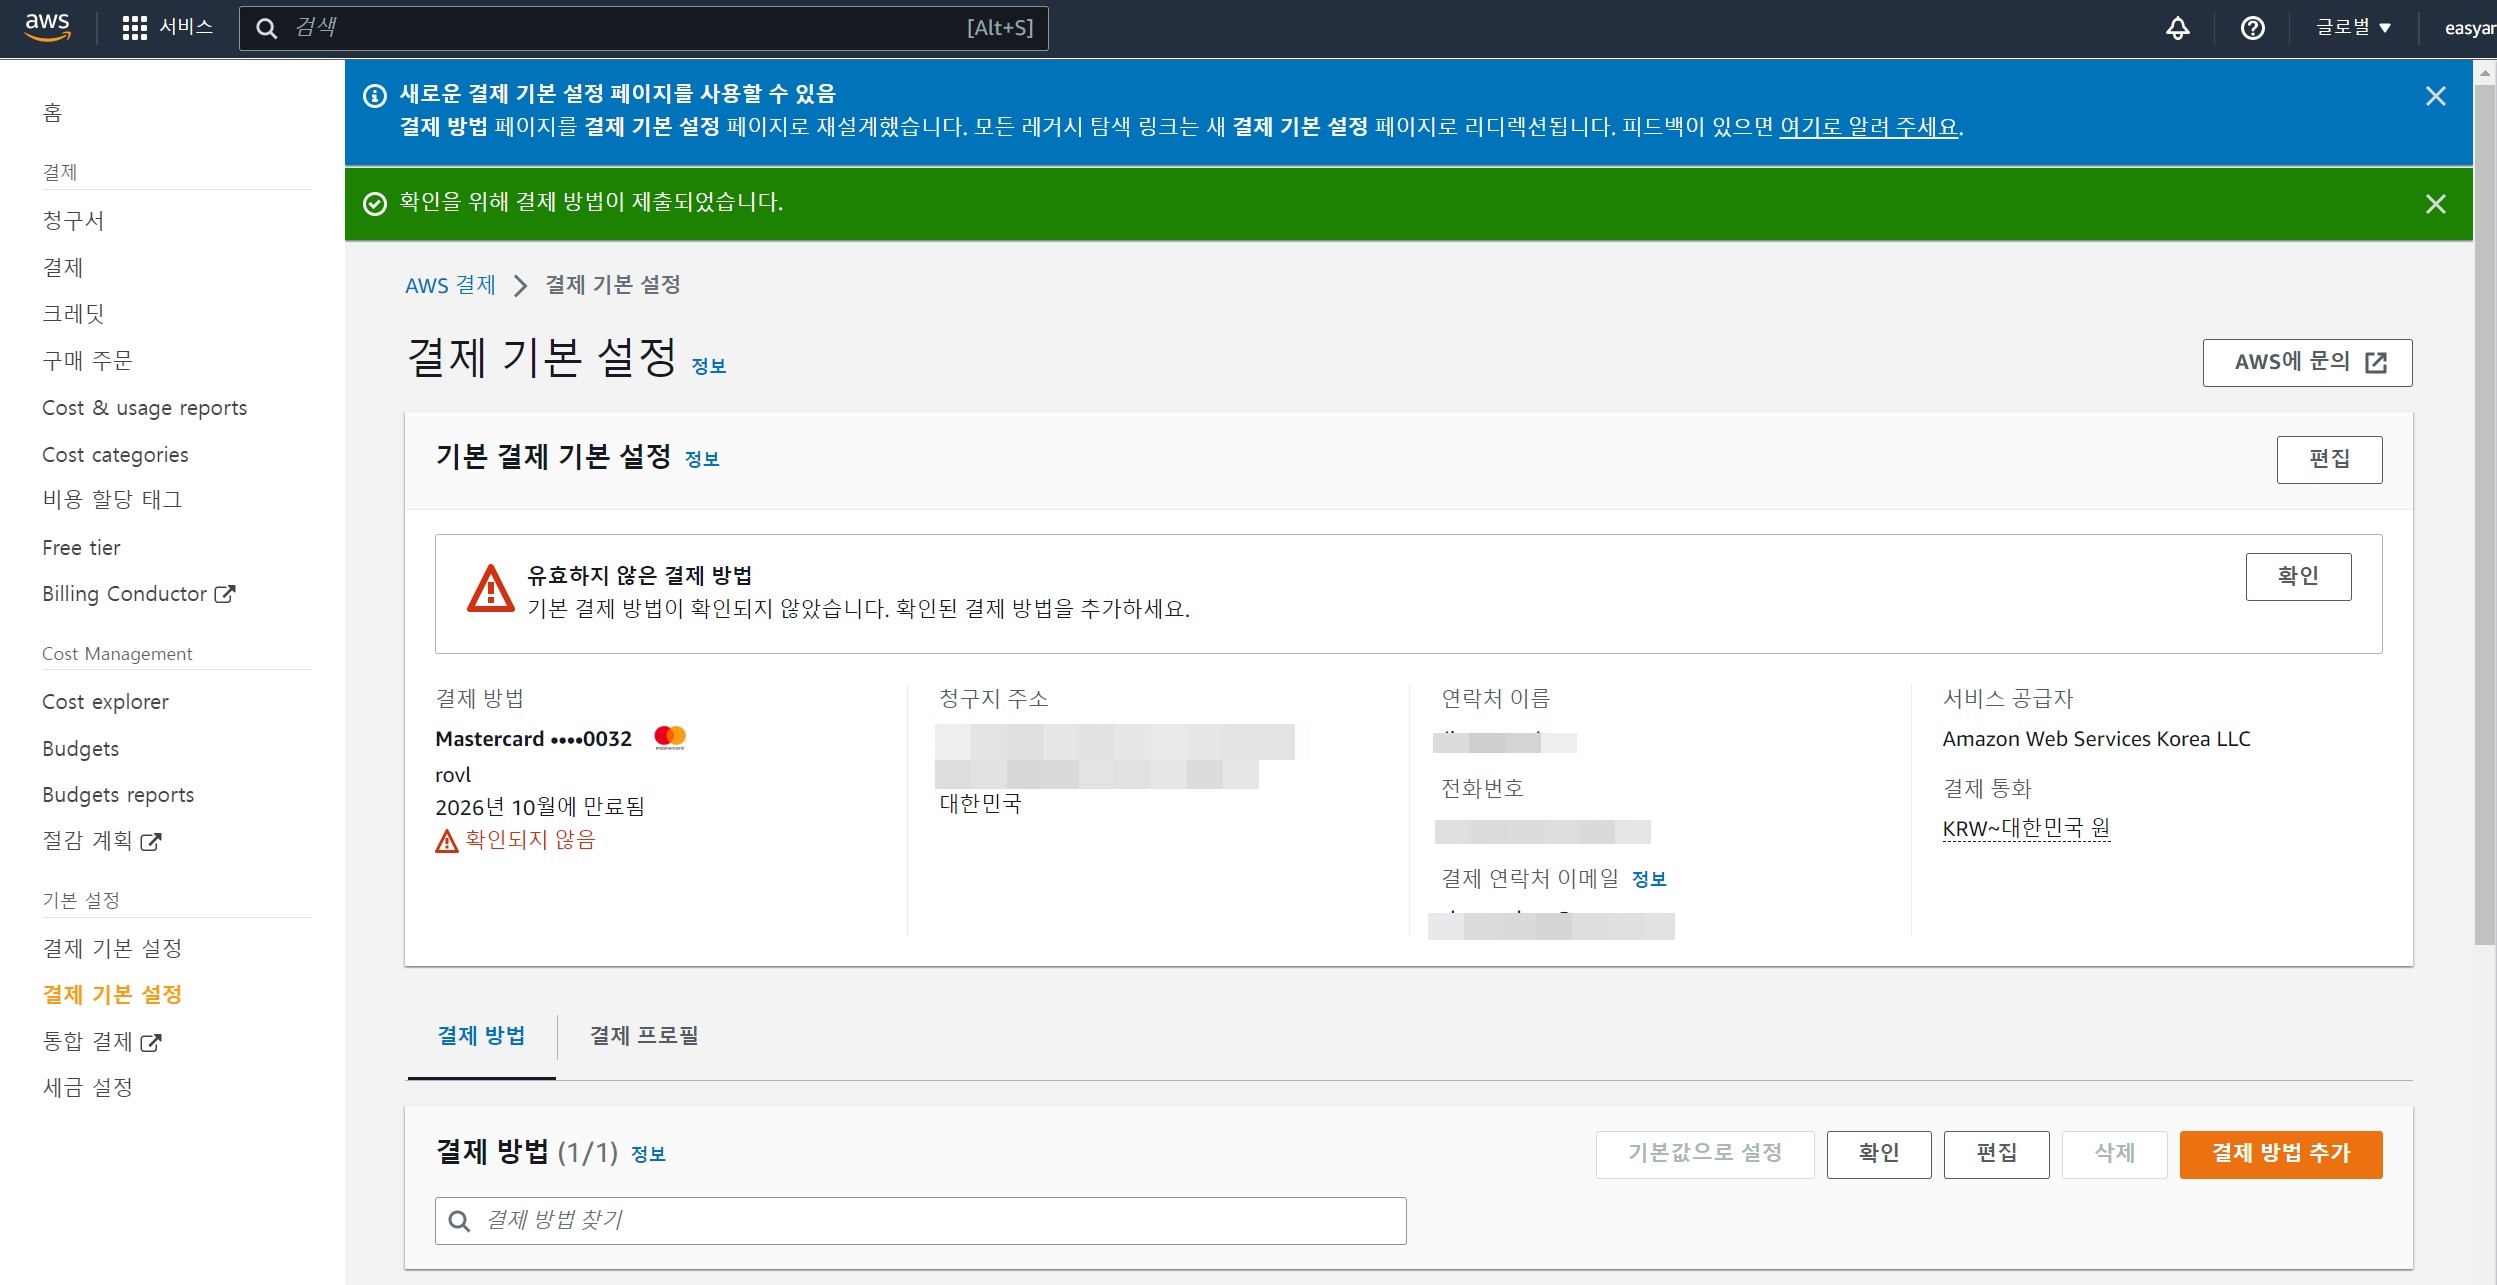Click Mastercard ••••0032 text
Screen dimensions: 2497x1285
[533, 739]
